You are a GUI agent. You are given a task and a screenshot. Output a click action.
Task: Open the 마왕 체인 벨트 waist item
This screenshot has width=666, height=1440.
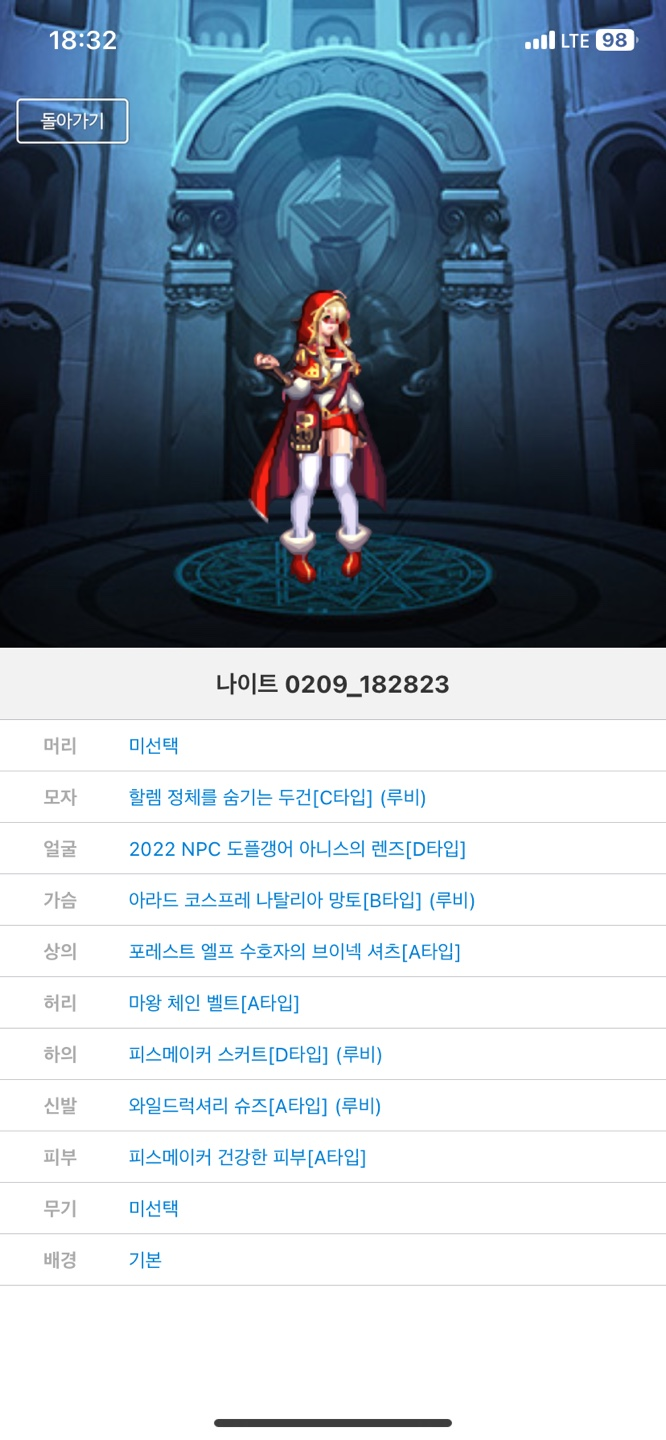(214, 1003)
